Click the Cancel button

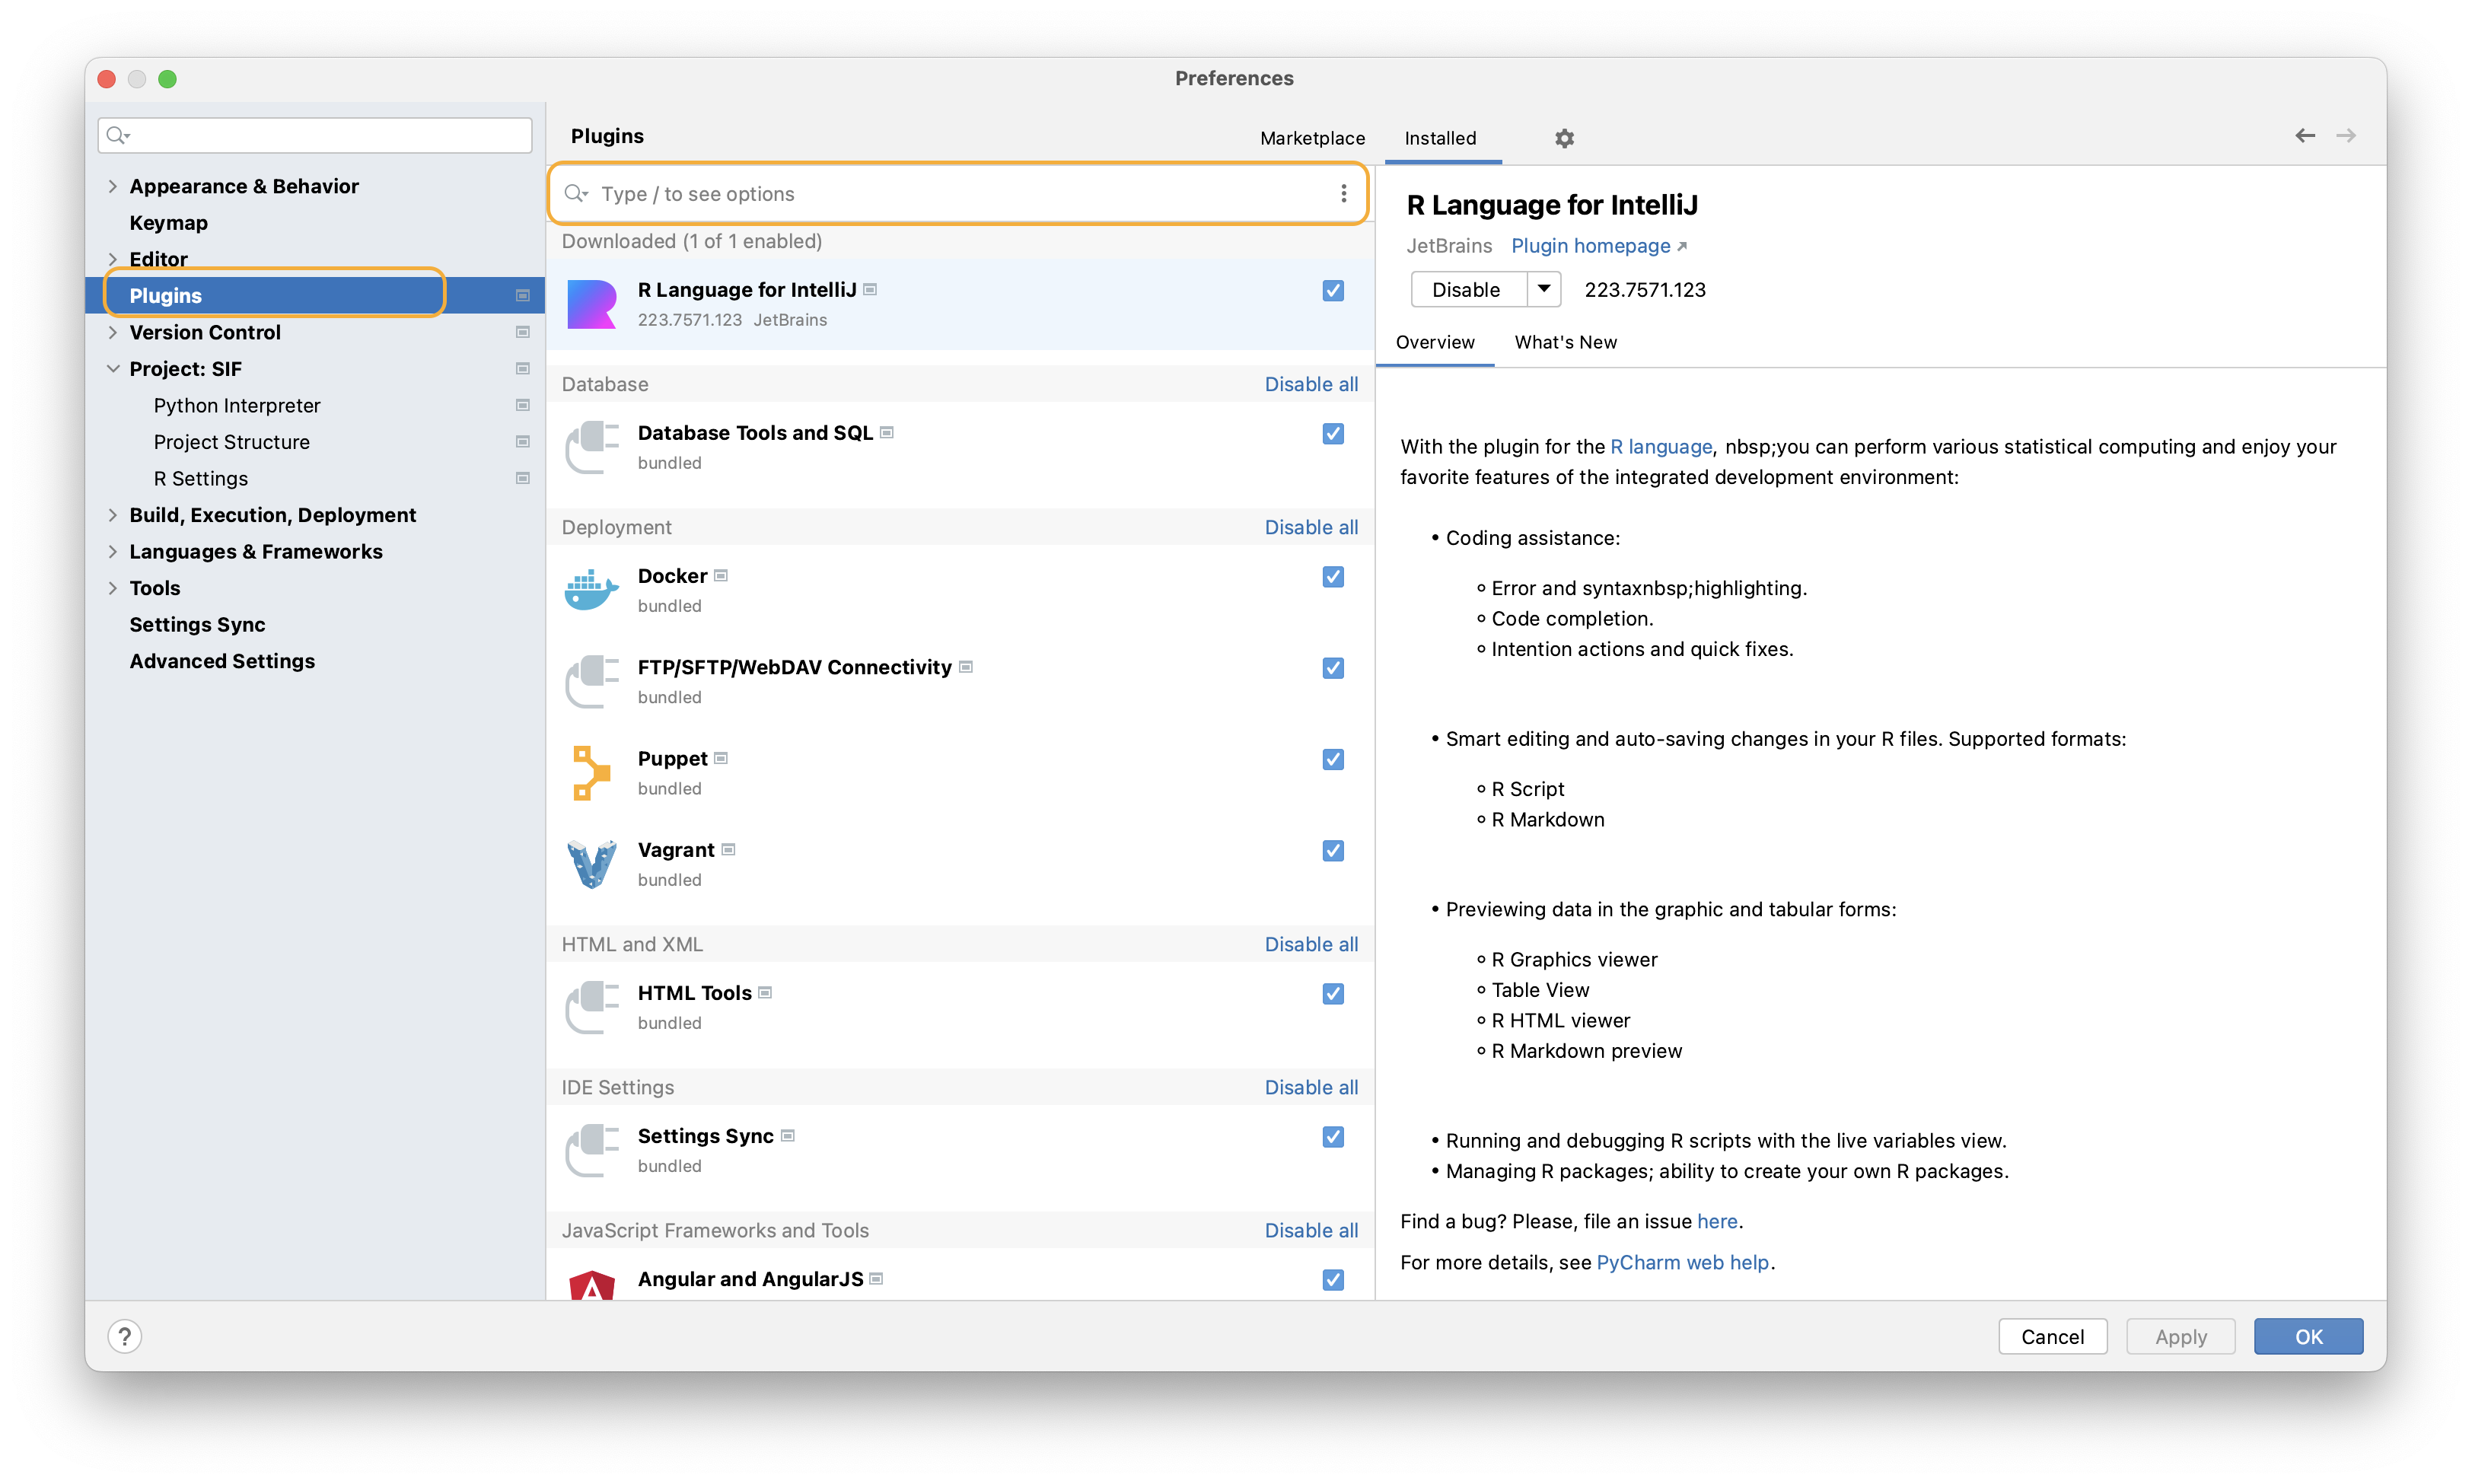pyautogui.click(x=2052, y=1336)
